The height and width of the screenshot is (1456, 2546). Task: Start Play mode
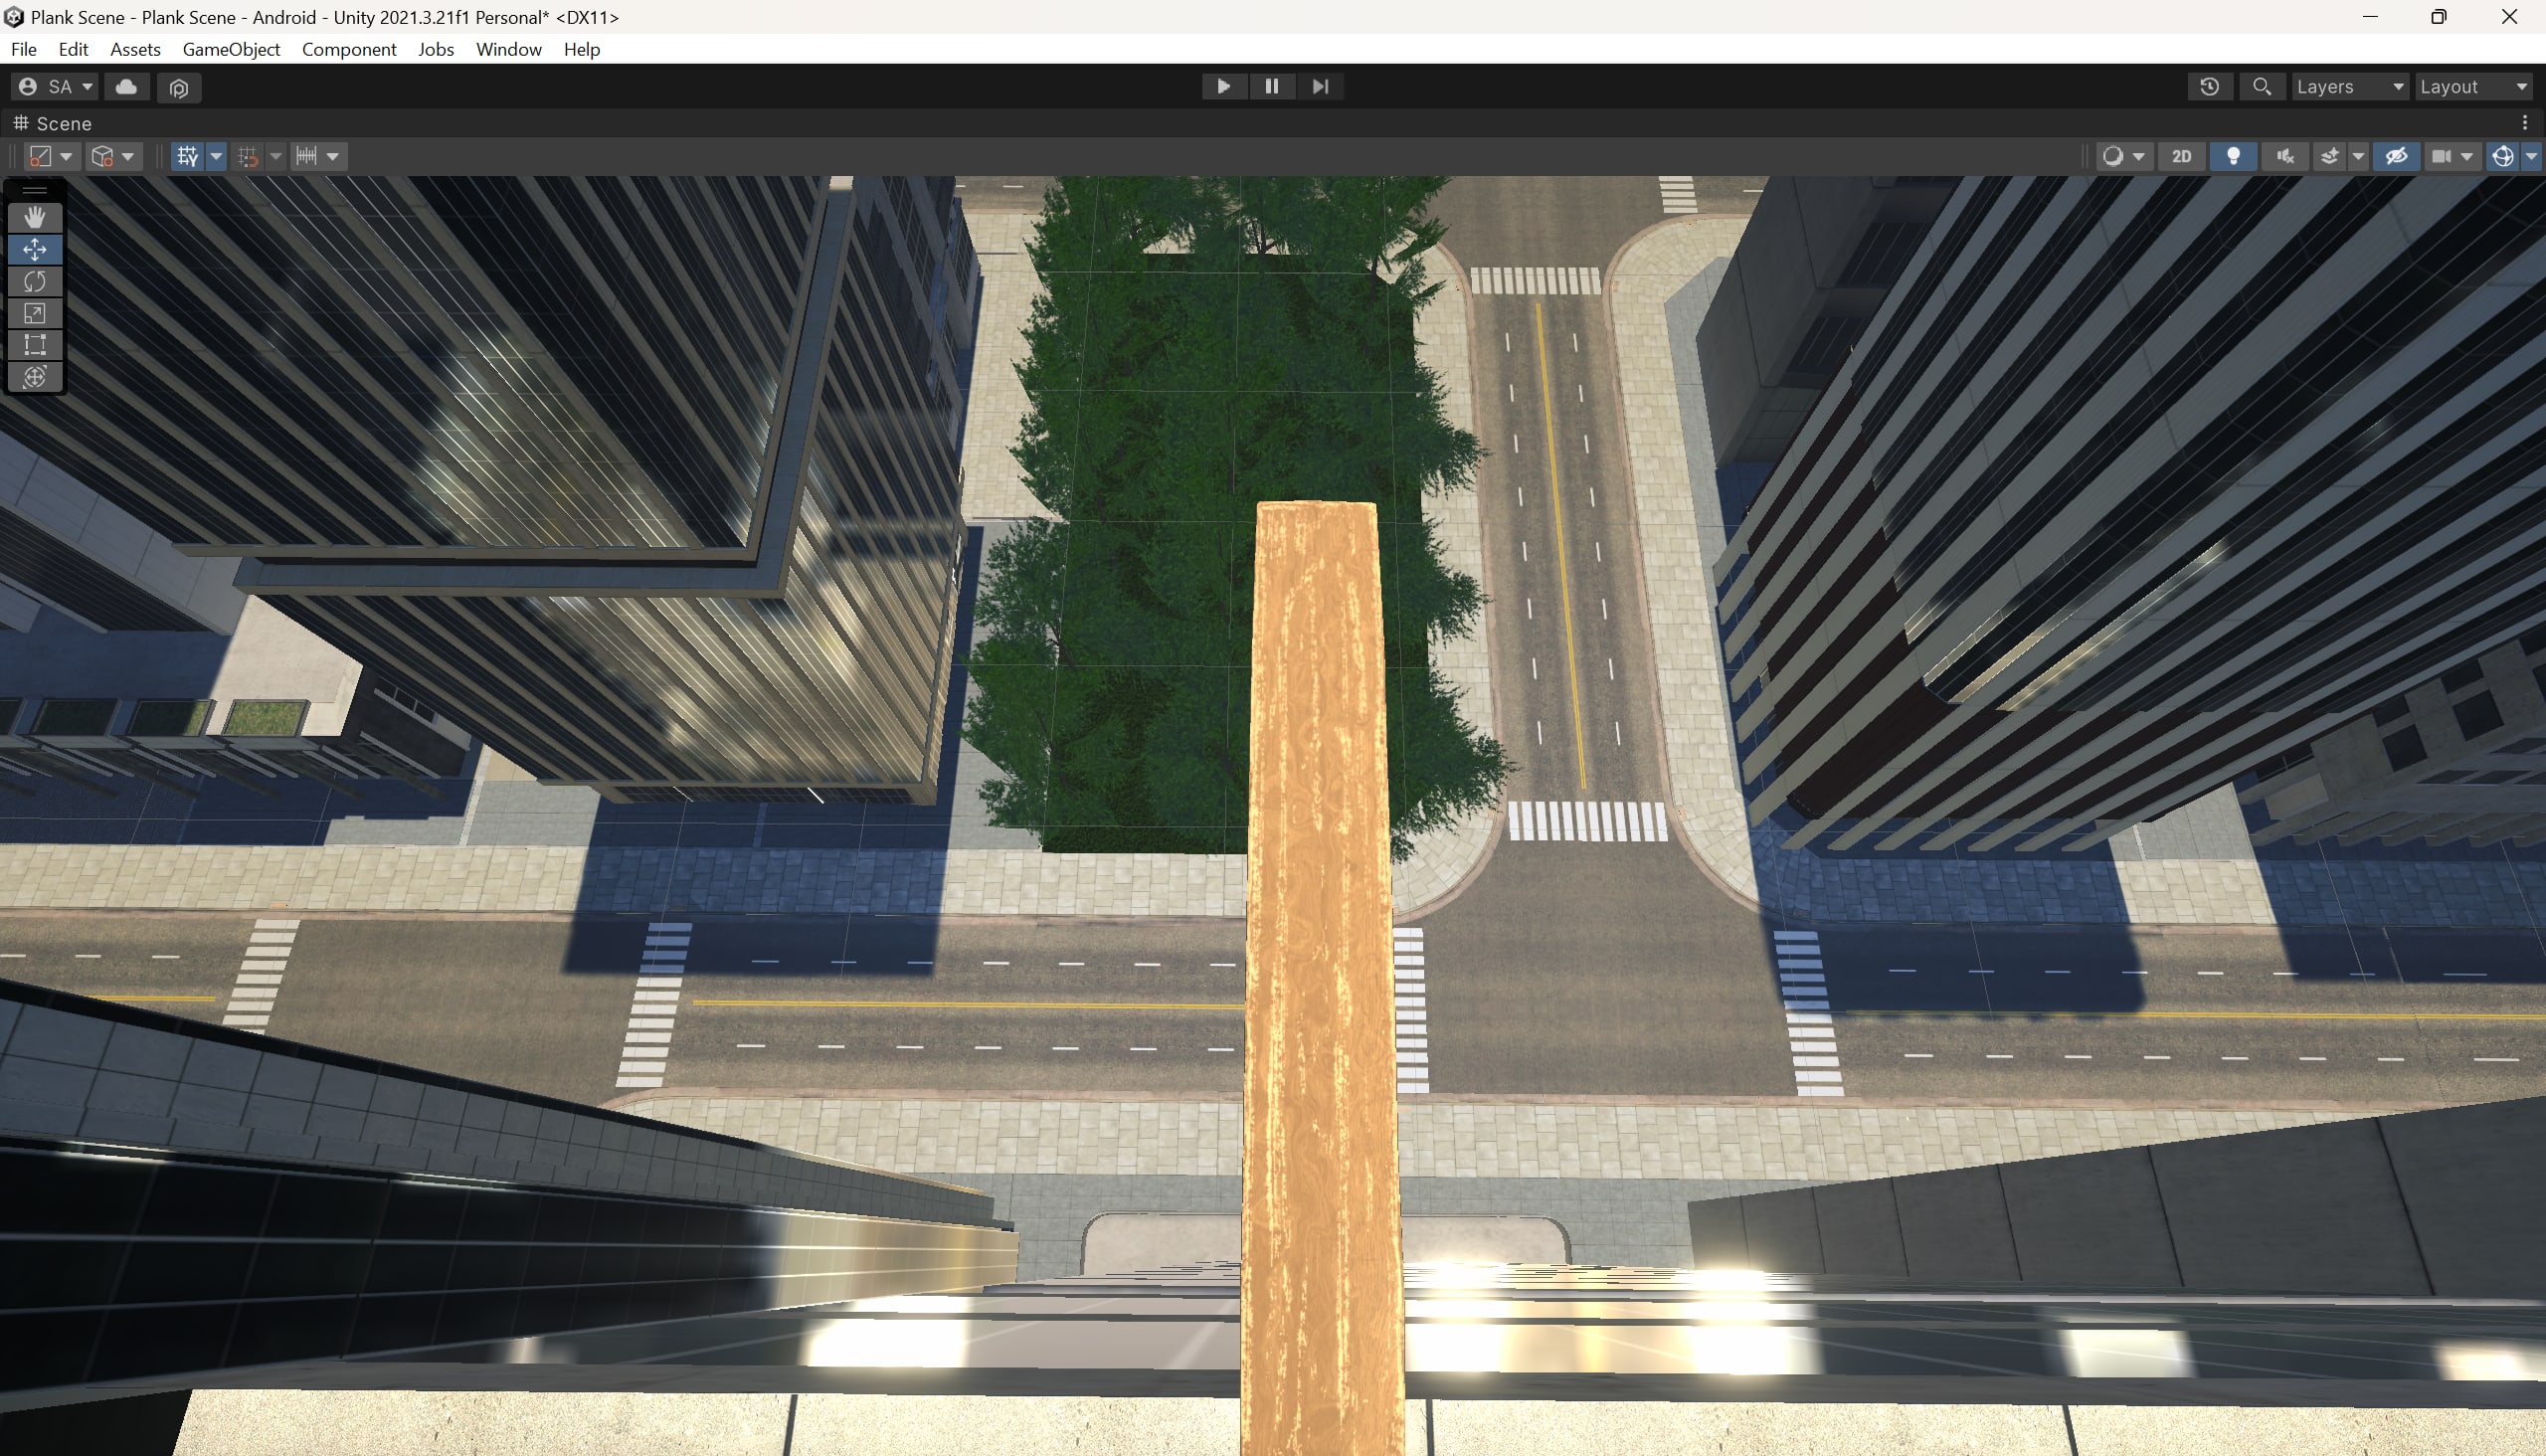[1223, 87]
